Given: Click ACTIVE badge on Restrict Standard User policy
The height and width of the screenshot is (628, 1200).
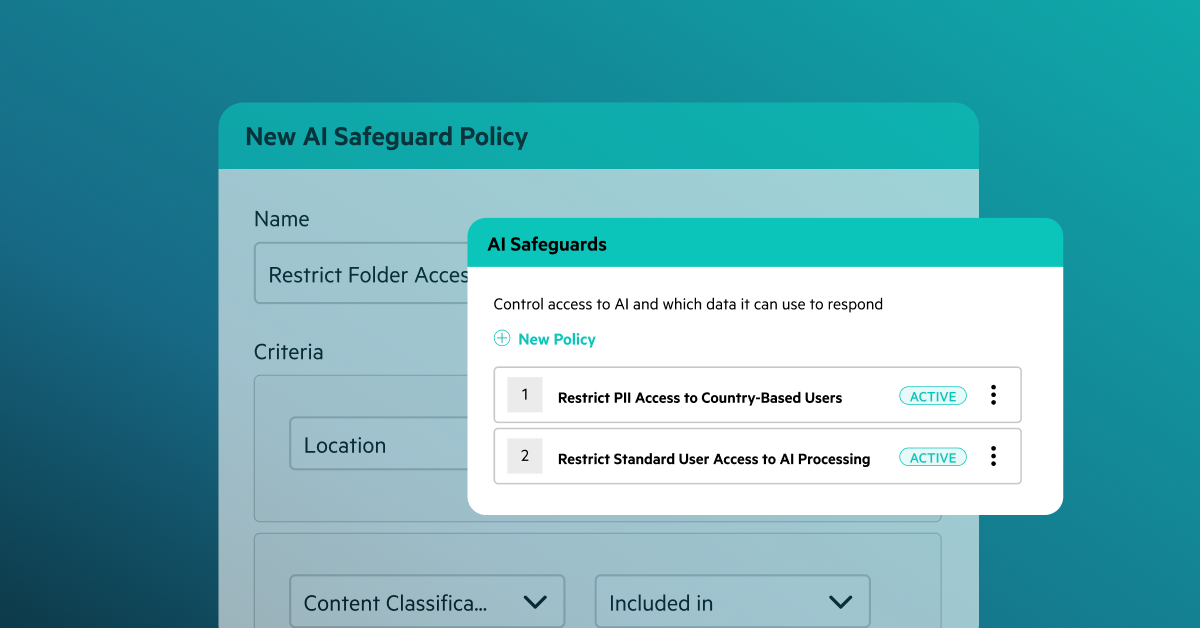Looking at the screenshot, I should pos(933,458).
